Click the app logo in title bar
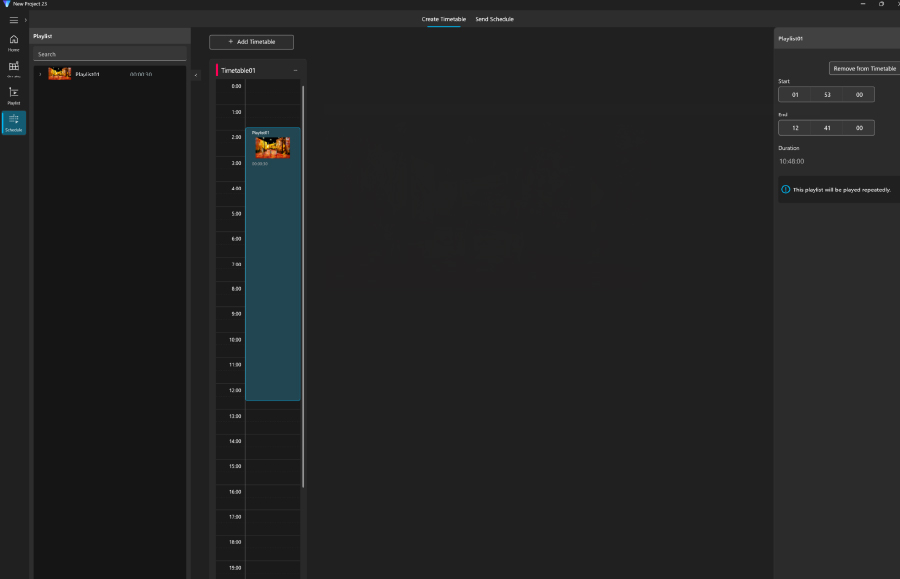The image size is (900, 579). (6, 4)
